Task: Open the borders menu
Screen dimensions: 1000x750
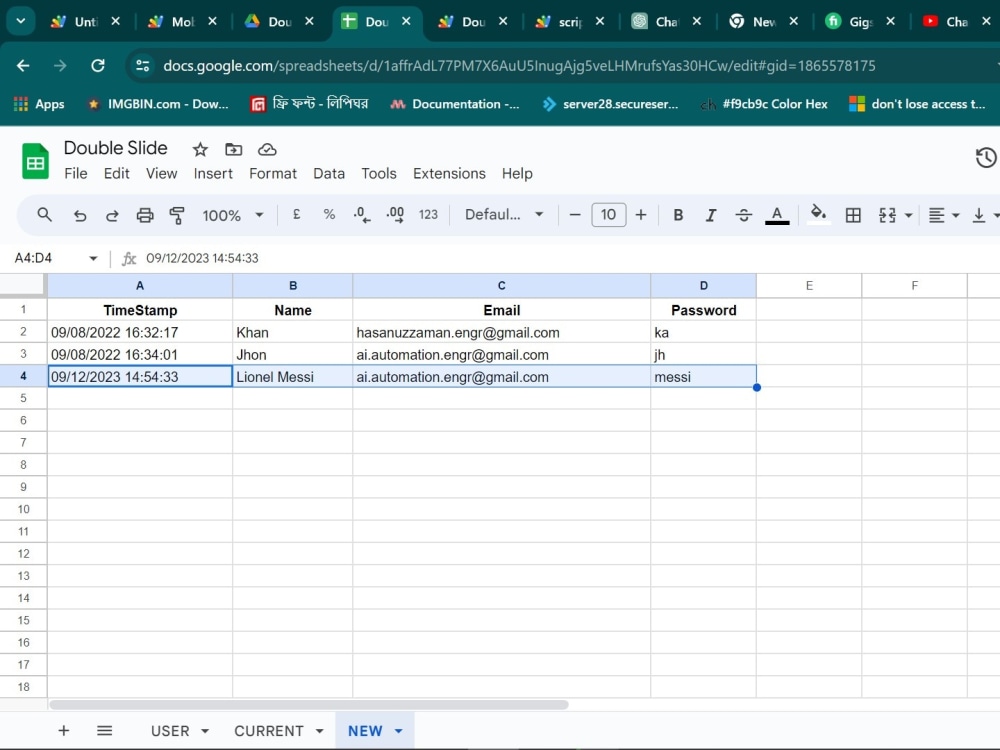Action: tap(853, 214)
